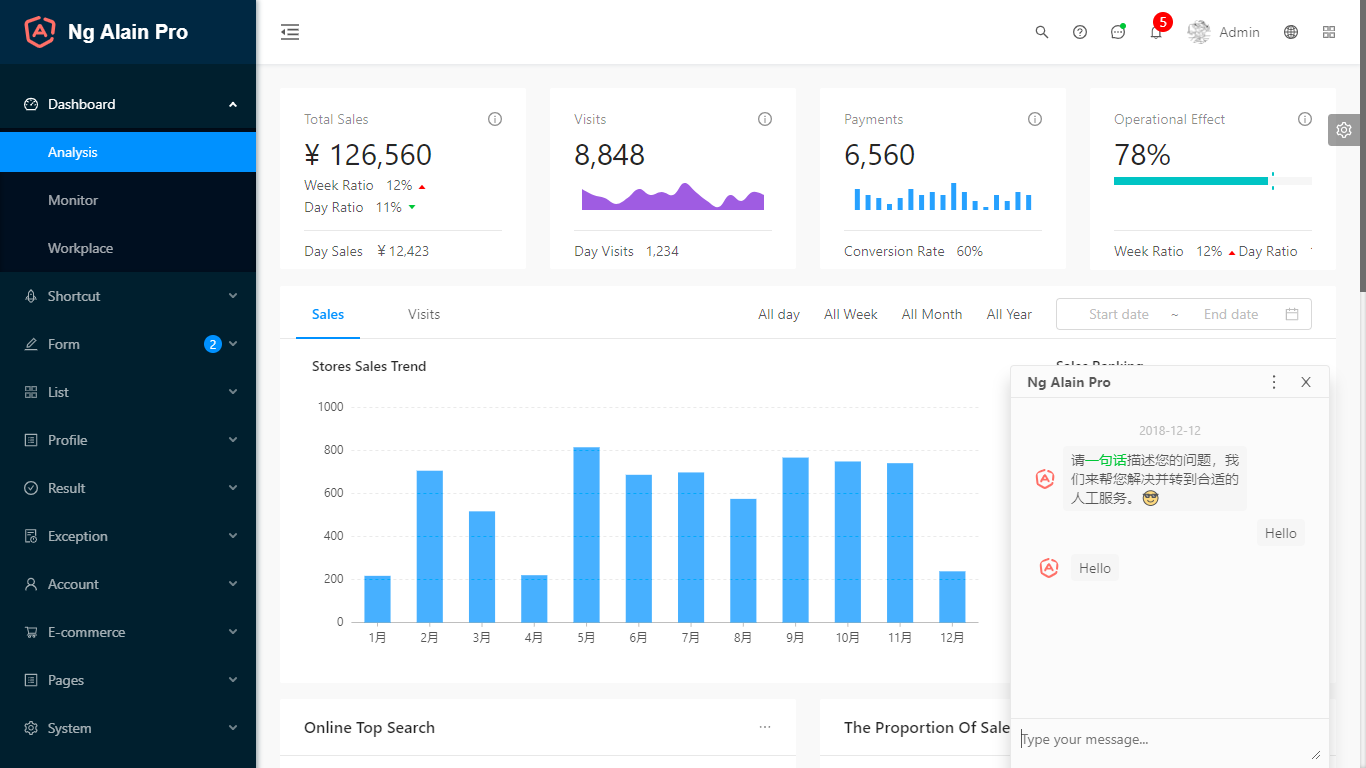Viewport: 1366px width, 768px height.
Task: Open the Admin user dropdown
Action: pos(1223,32)
